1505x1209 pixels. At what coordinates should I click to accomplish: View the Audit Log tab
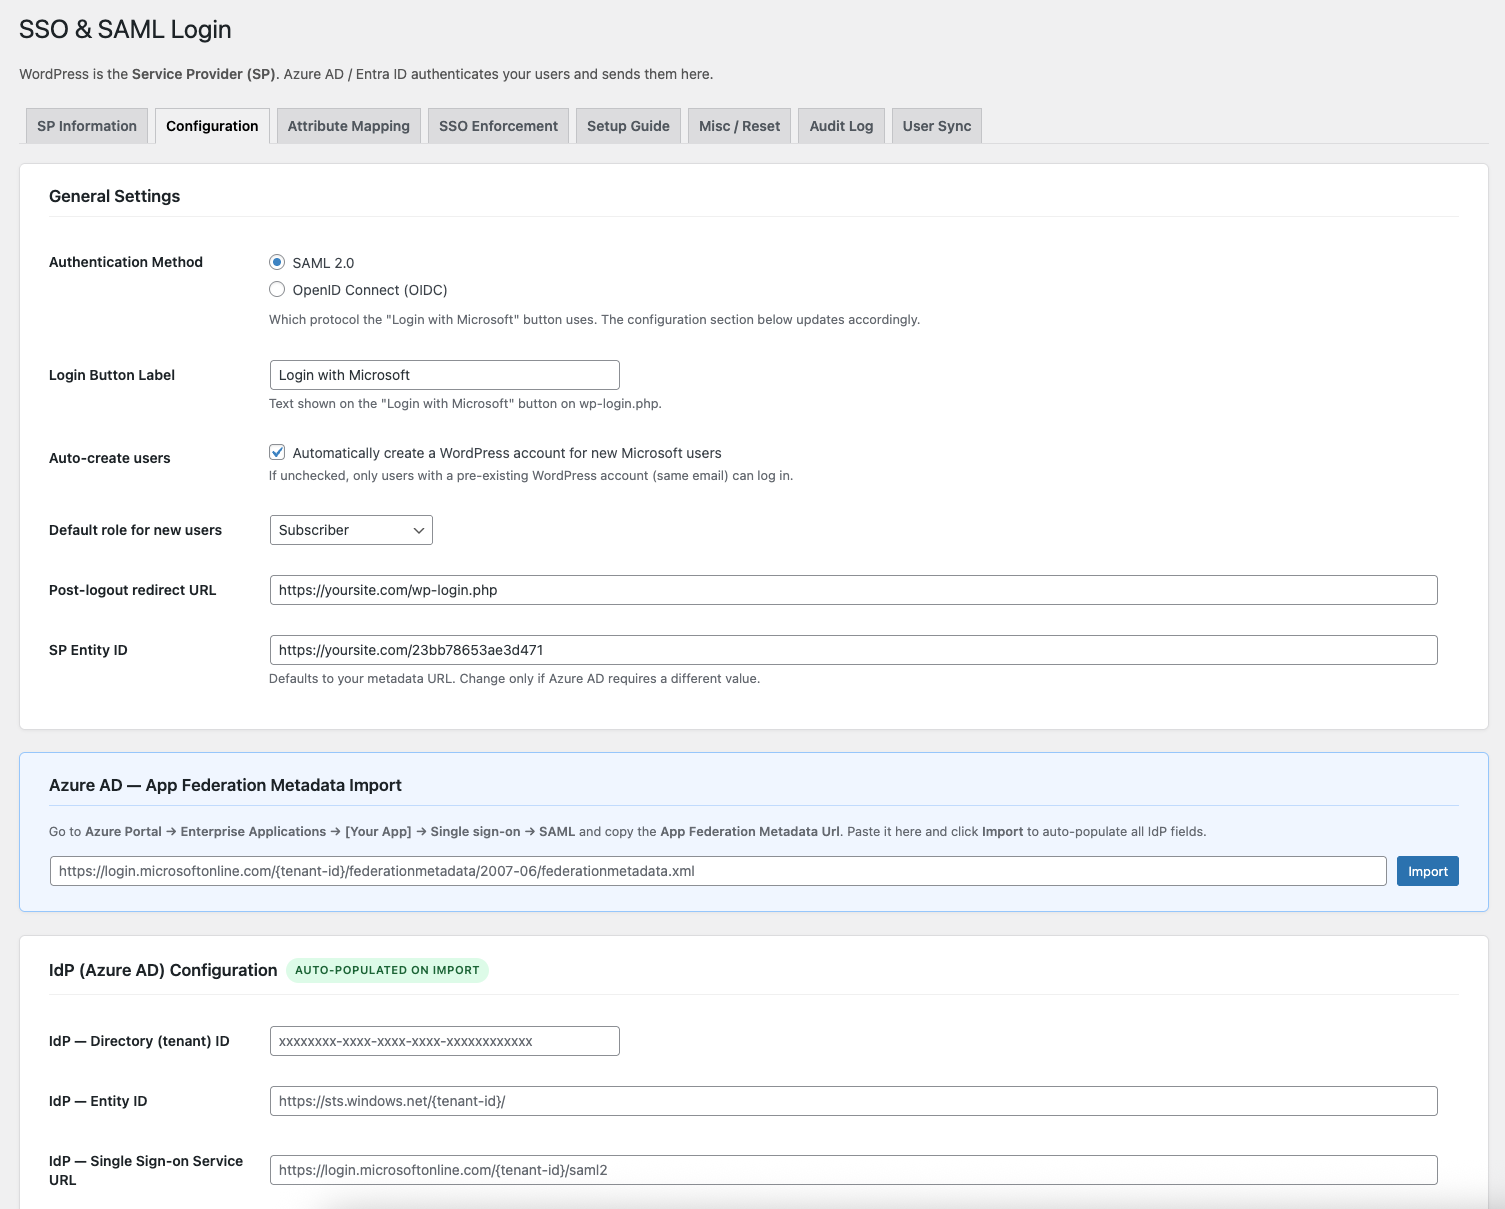841,126
